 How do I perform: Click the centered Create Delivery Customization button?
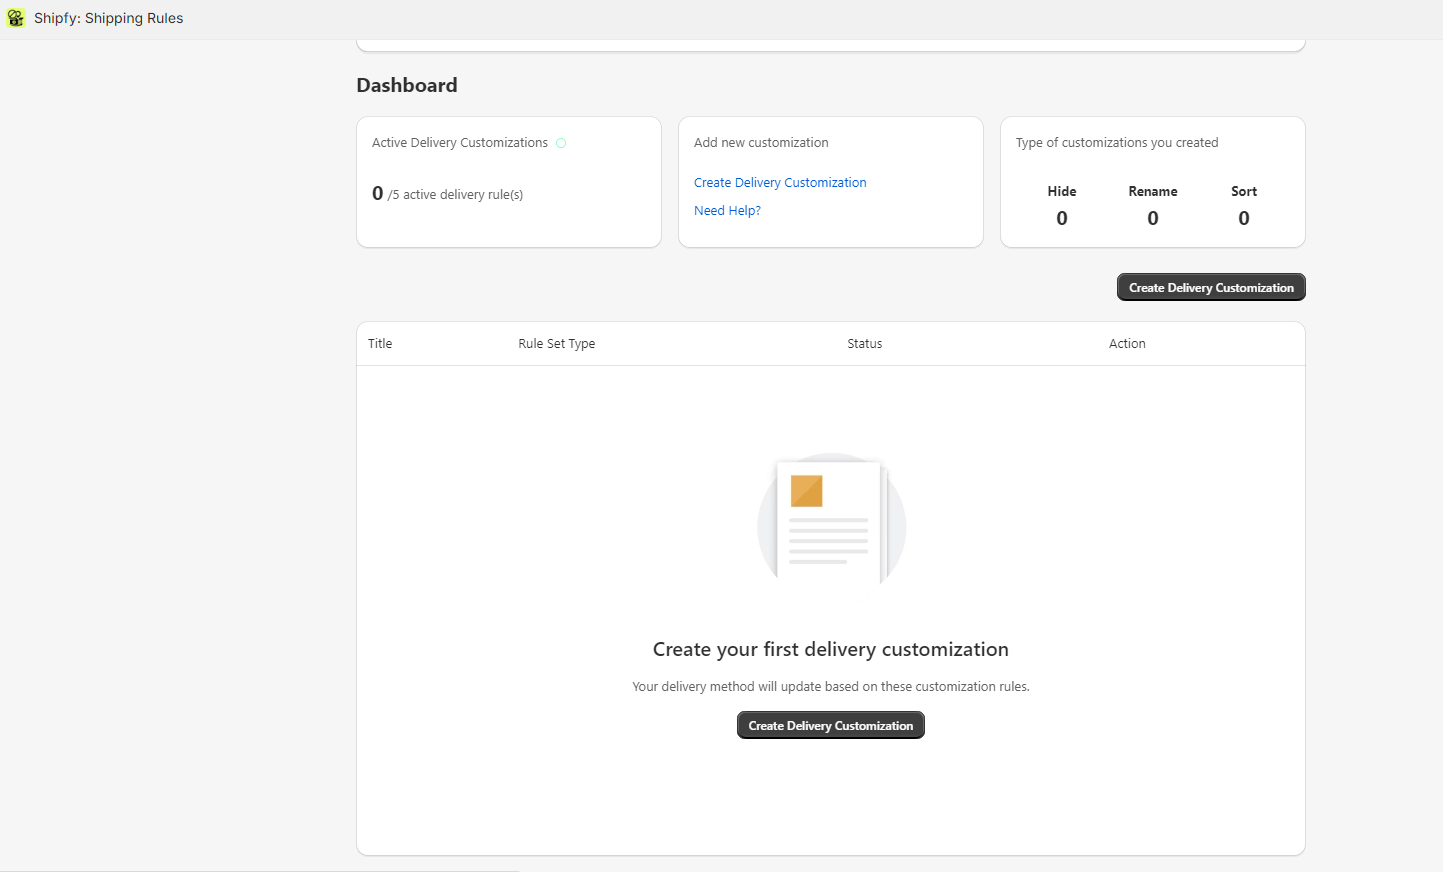pyautogui.click(x=830, y=725)
